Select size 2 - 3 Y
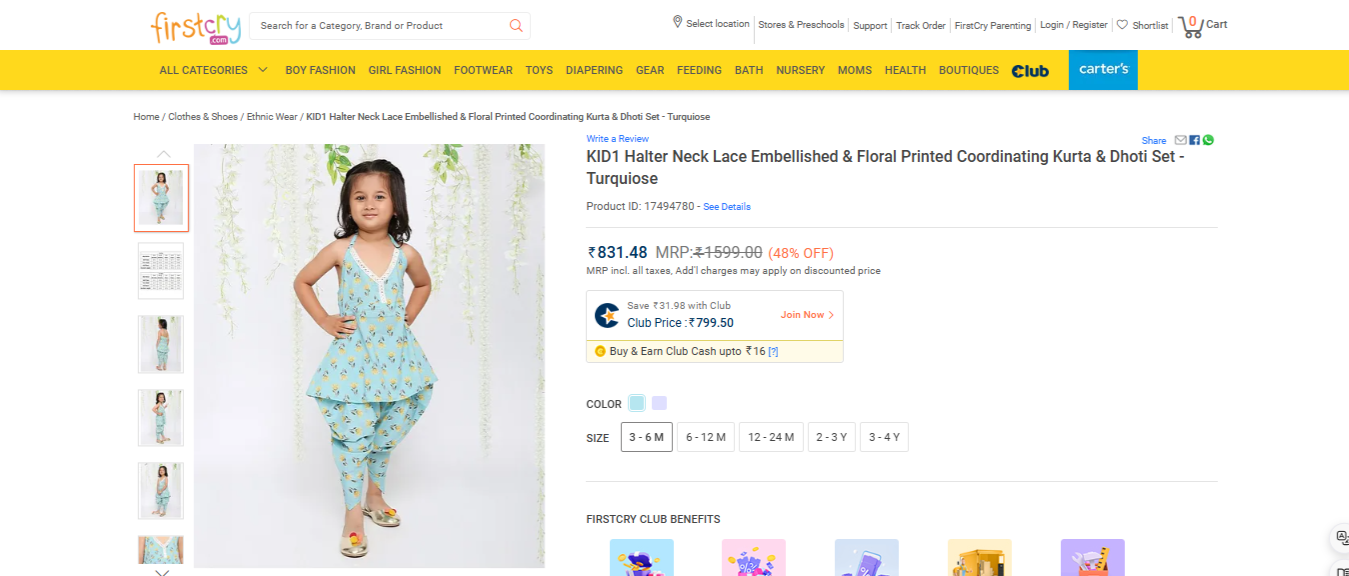Image resolution: width=1349 pixels, height=576 pixels. tap(831, 437)
